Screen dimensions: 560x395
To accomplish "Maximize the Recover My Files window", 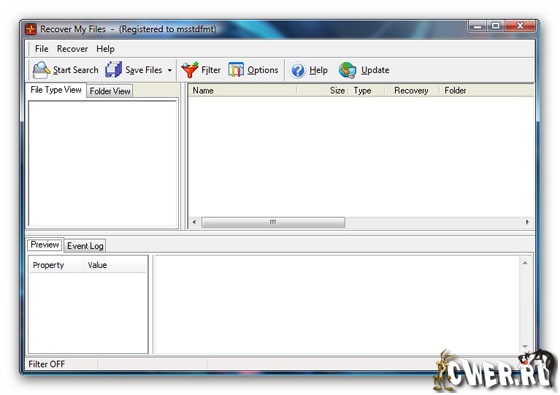I will tap(495, 26).
